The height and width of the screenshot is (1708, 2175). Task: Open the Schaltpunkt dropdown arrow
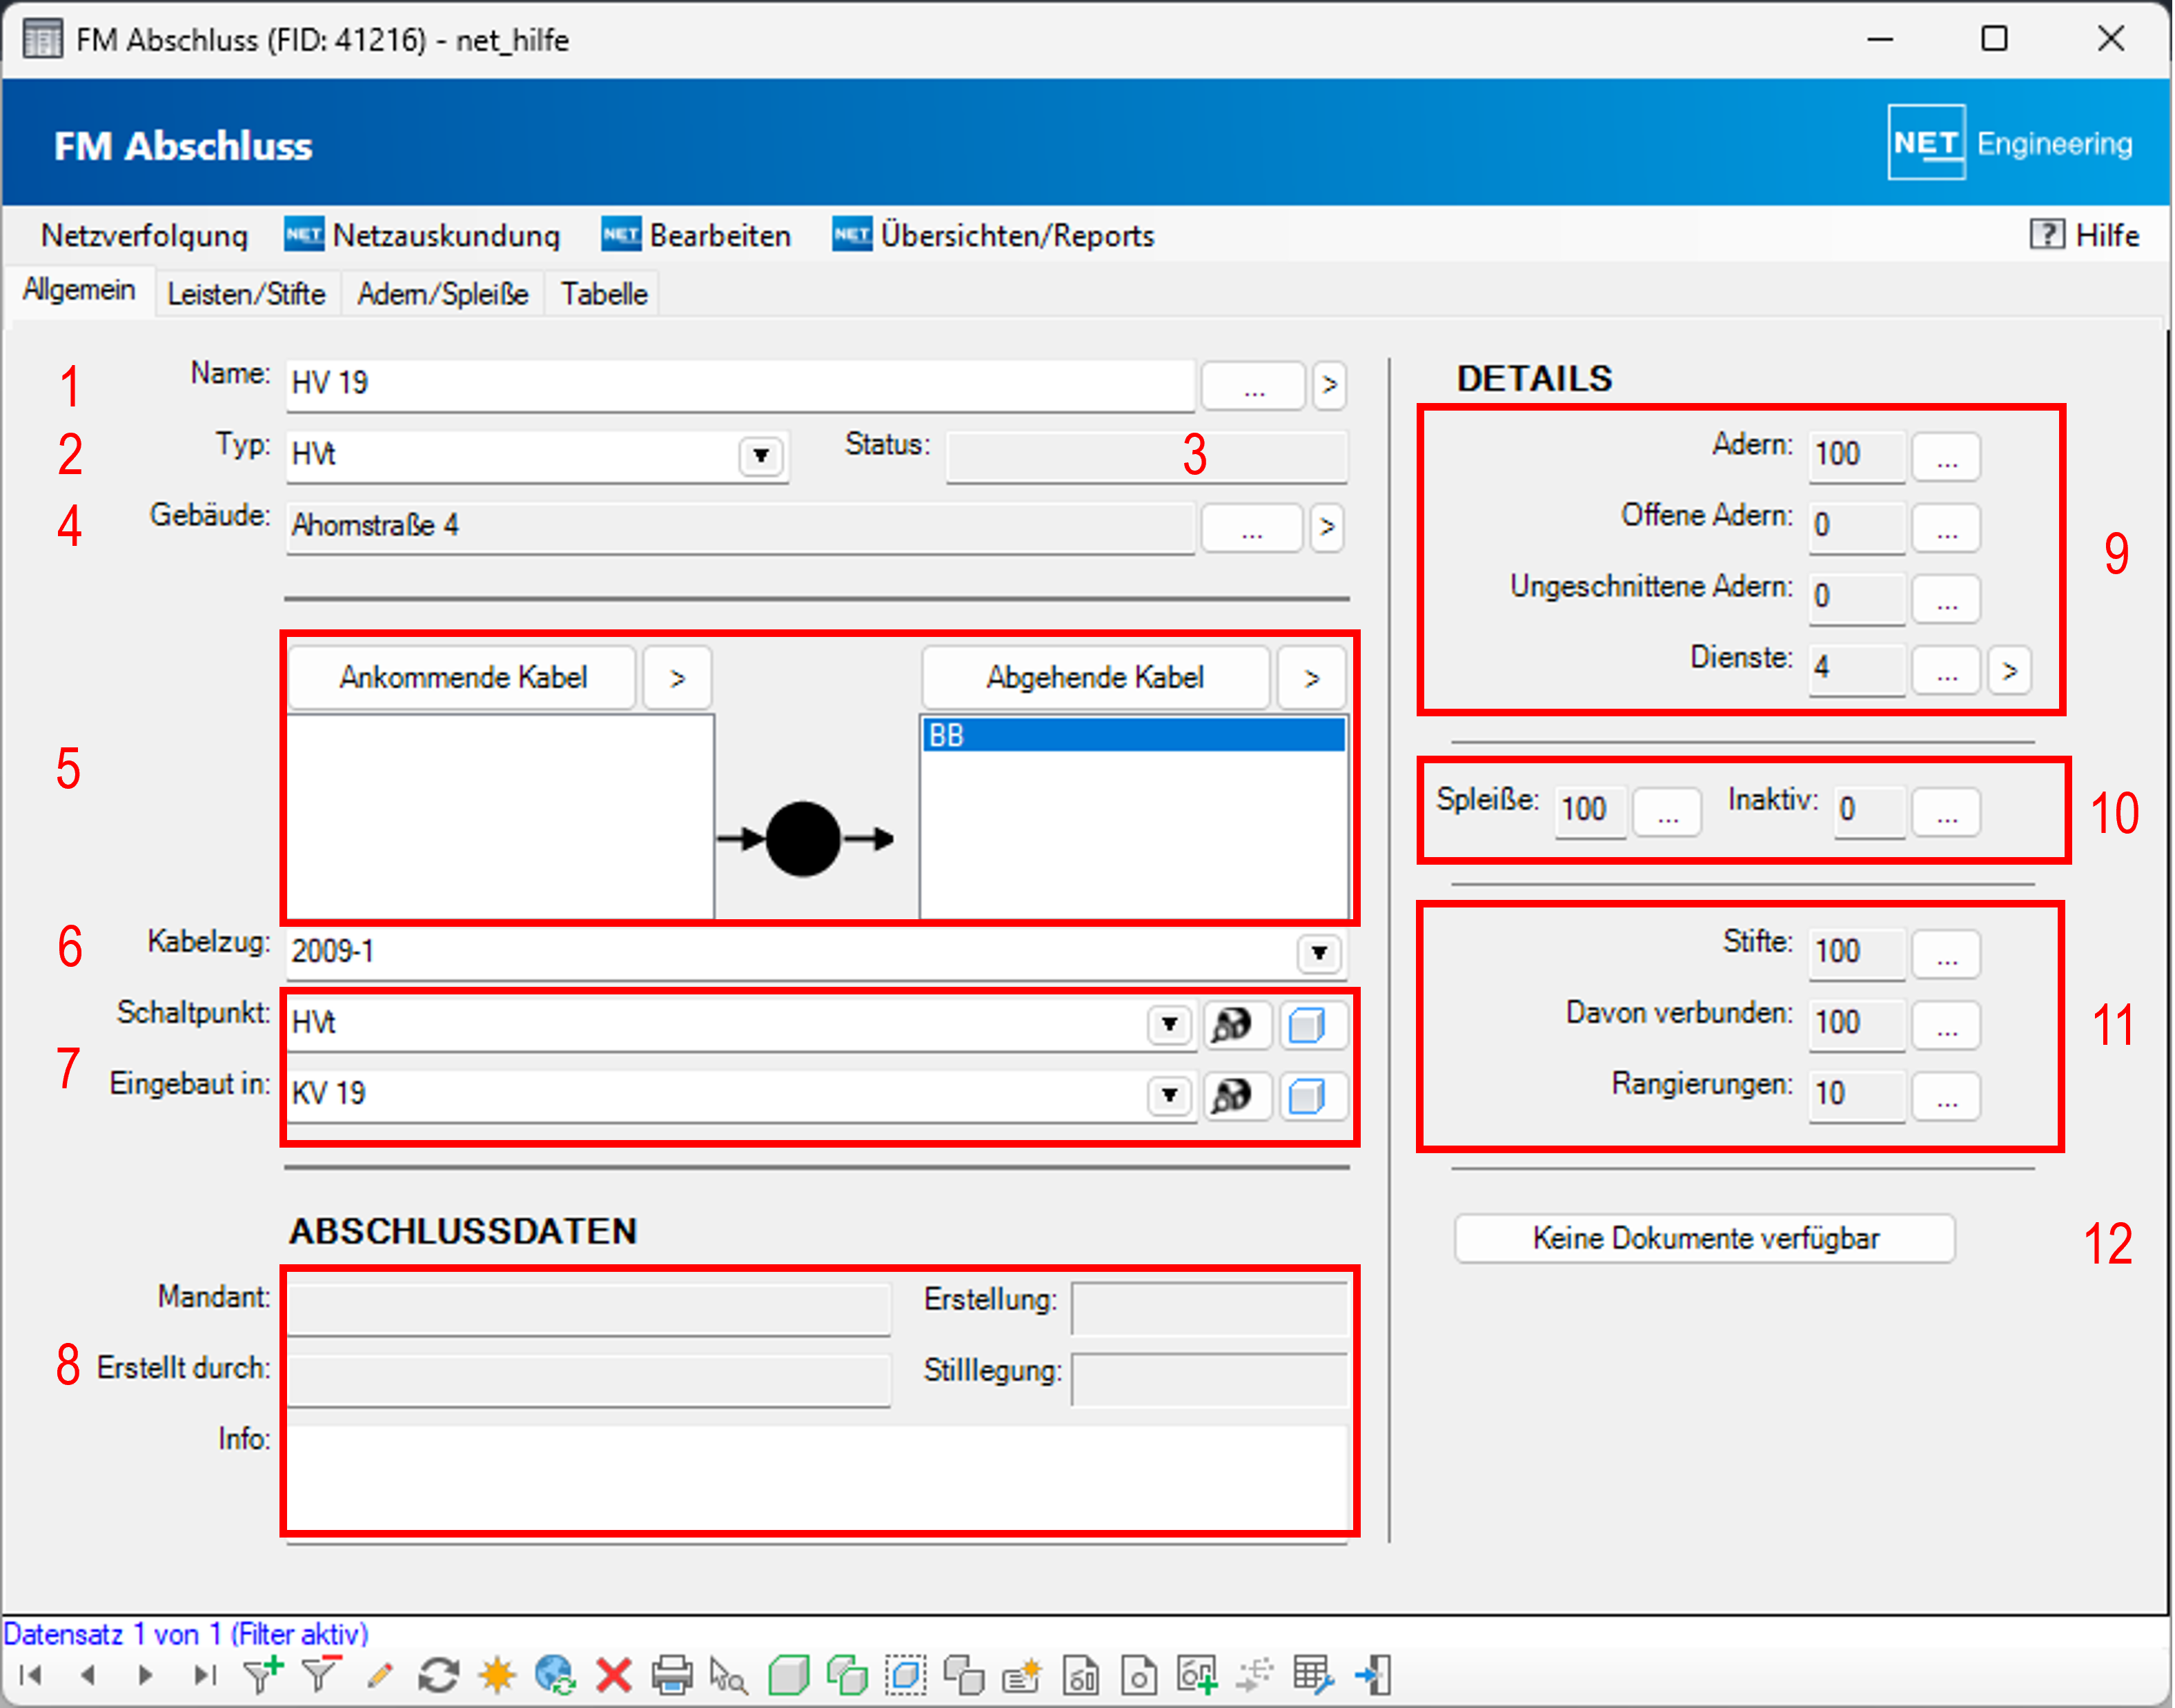coord(1169,1025)
